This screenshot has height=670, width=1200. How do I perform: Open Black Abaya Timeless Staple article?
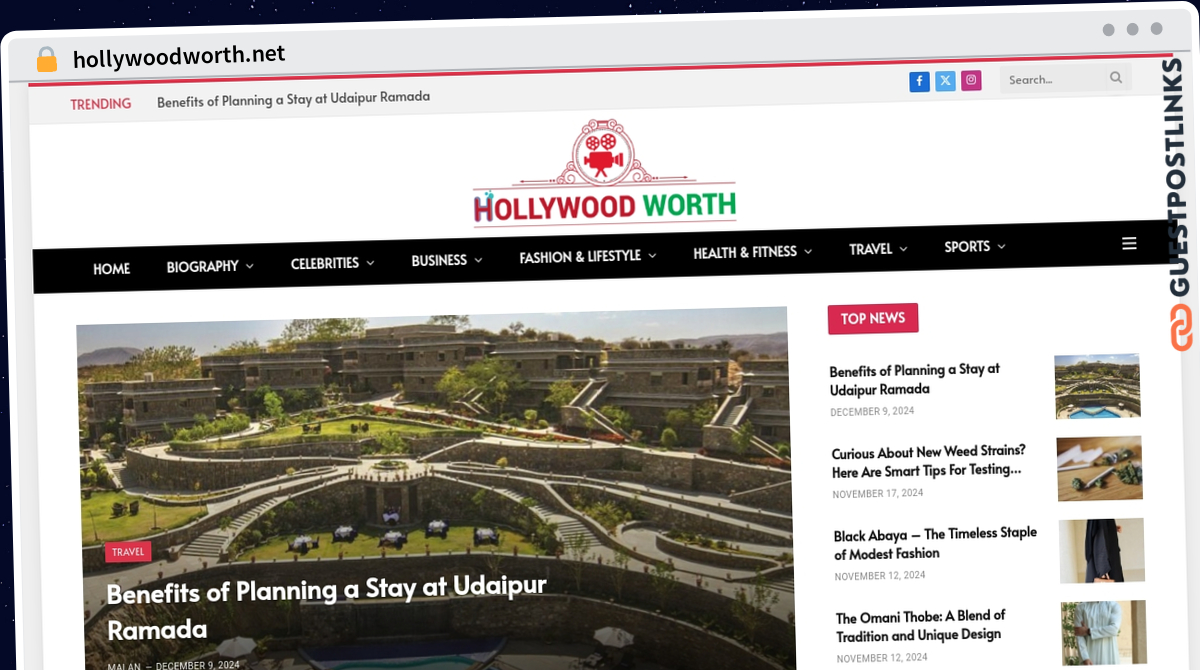935,543
